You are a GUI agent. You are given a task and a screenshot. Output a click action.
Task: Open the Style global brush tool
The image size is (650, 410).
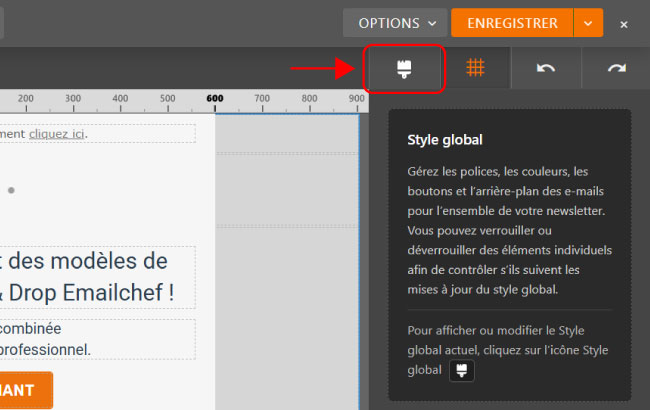pyautogui.click(x=404, y=69)
